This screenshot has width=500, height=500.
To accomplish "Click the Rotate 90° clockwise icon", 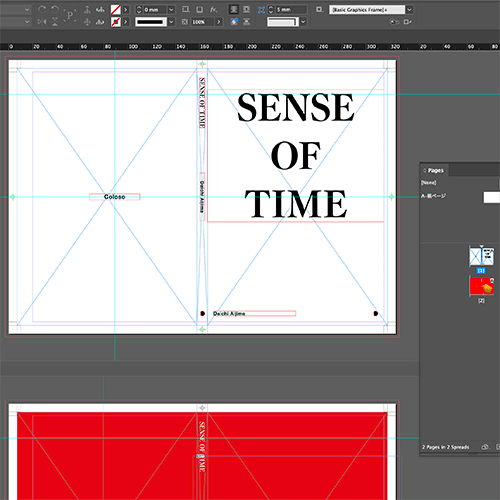I will tap(42, 9).
